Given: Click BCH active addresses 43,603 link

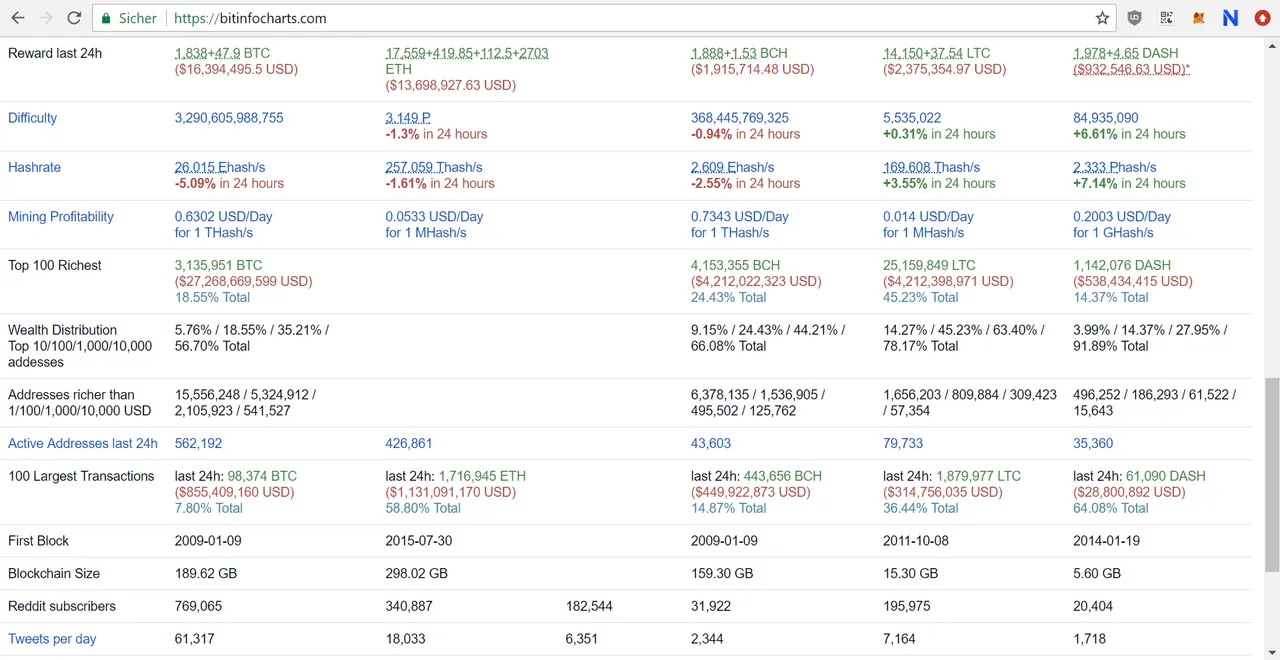Looking at the screenshot, I should point(711,443).
